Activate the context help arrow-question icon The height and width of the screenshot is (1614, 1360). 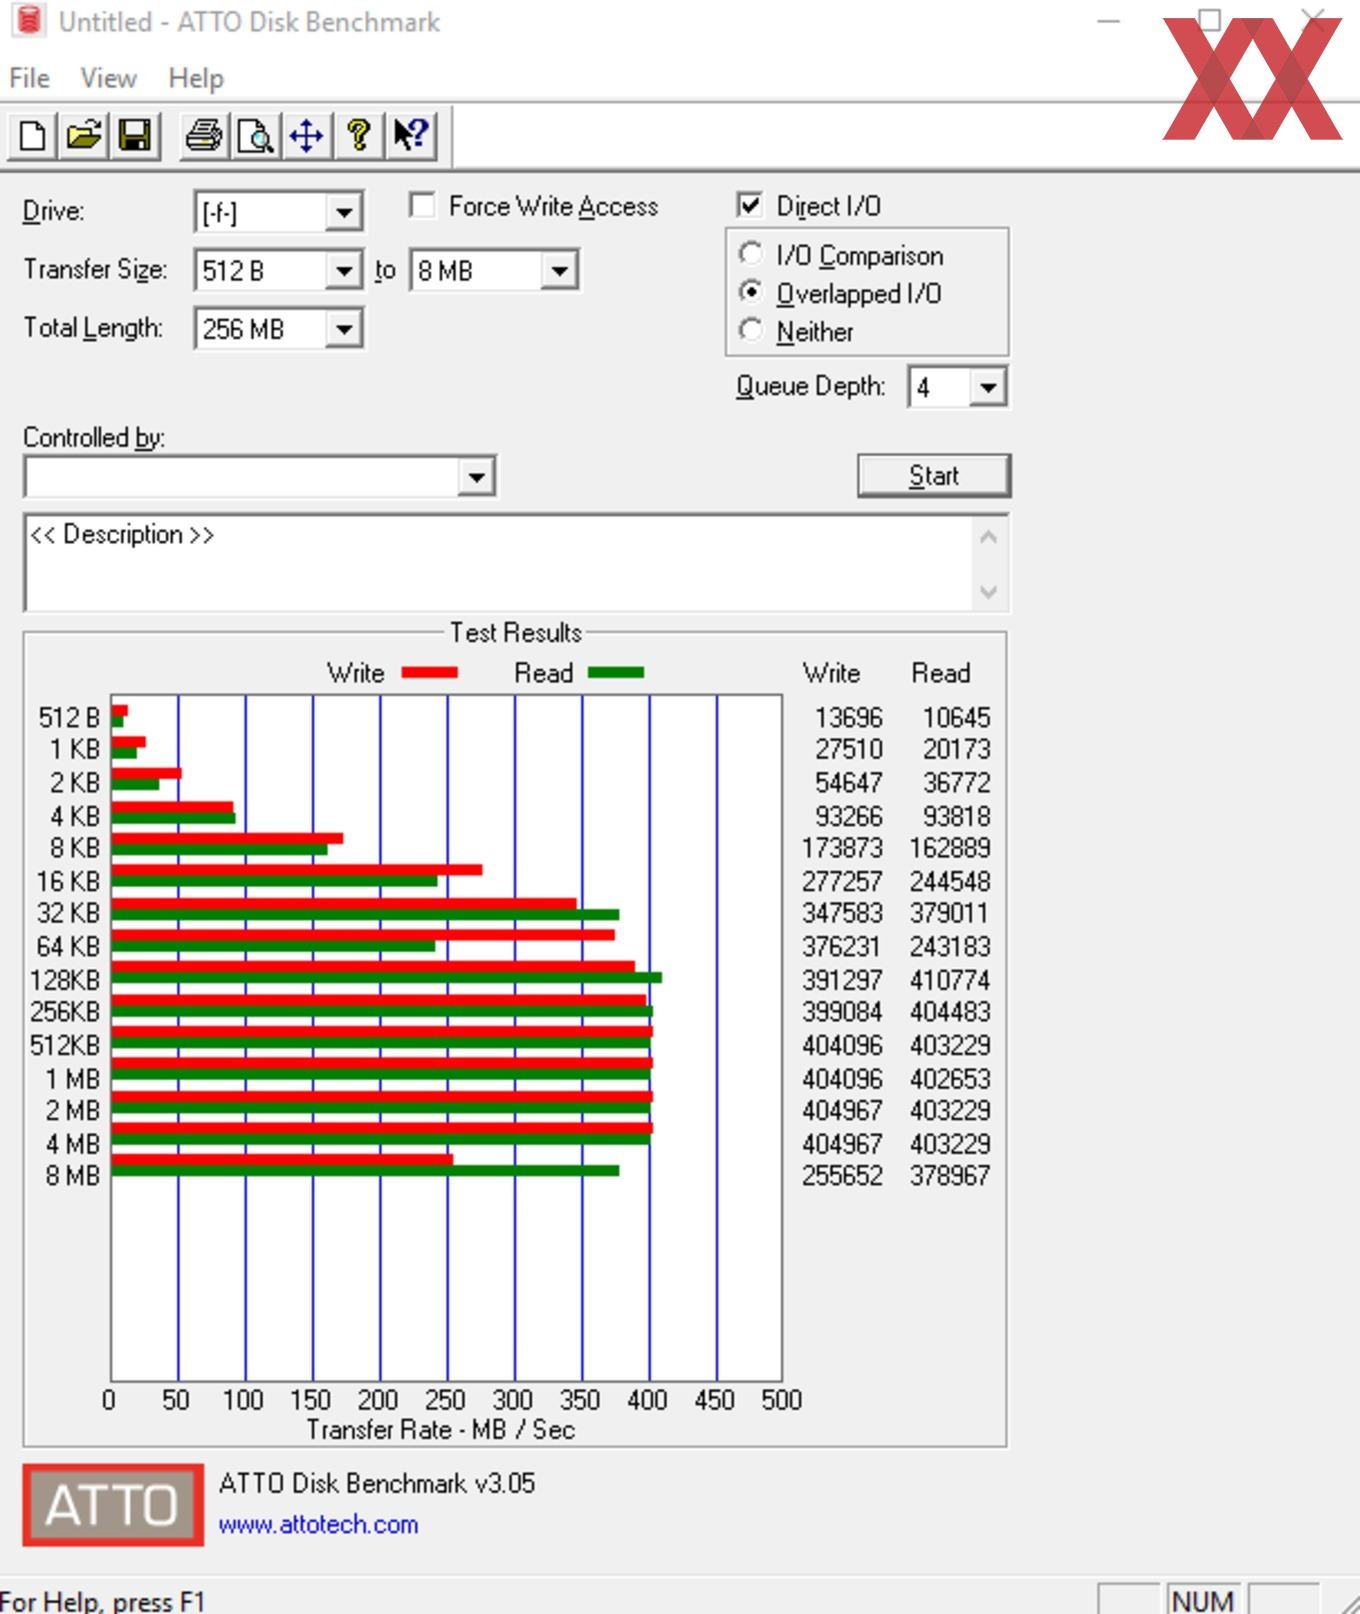pos(411,135)
